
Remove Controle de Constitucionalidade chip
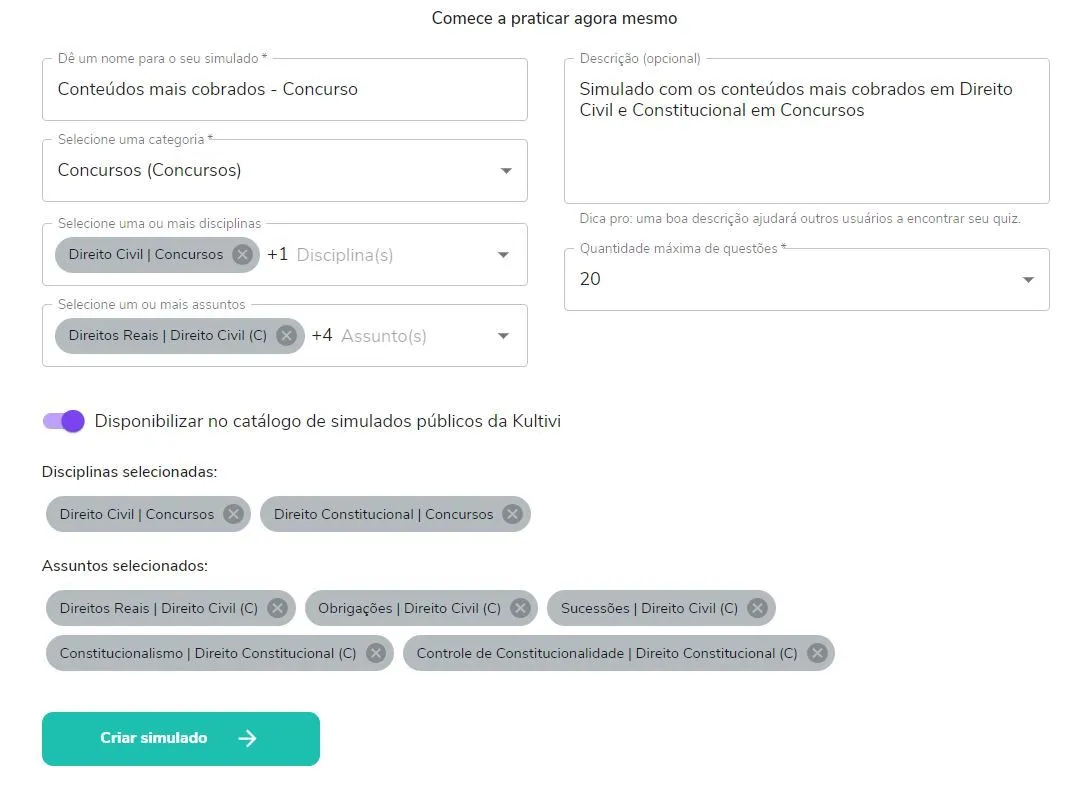pyautogui.click(x=817, y=653)
